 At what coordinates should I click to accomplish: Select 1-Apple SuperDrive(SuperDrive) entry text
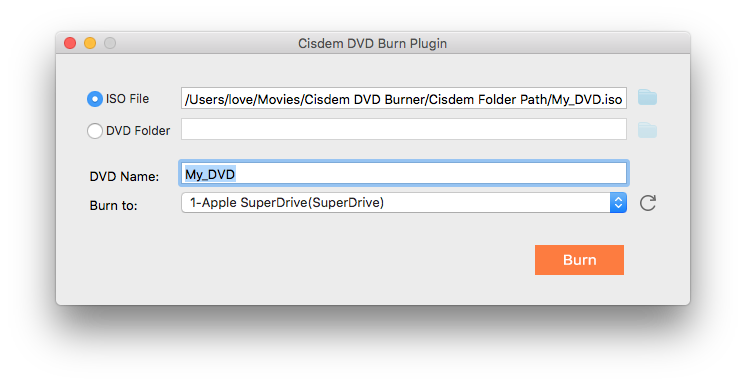pos(287,203)
